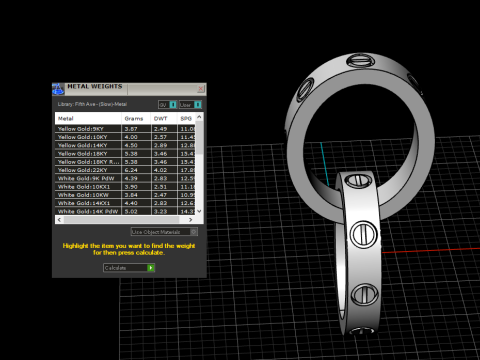Click the 3.87 grams cell

click(136, 129)
